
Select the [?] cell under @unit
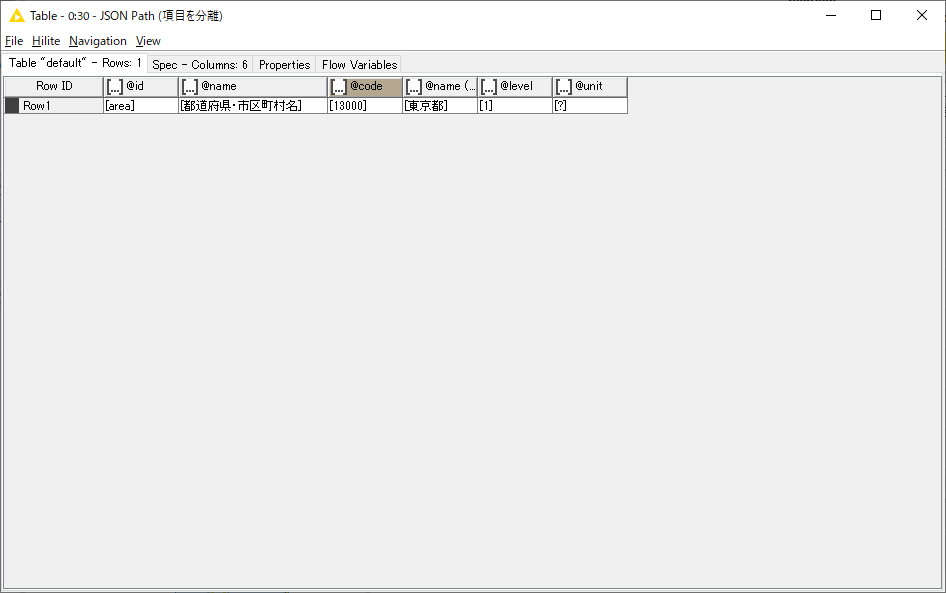(x=589, y=106)
